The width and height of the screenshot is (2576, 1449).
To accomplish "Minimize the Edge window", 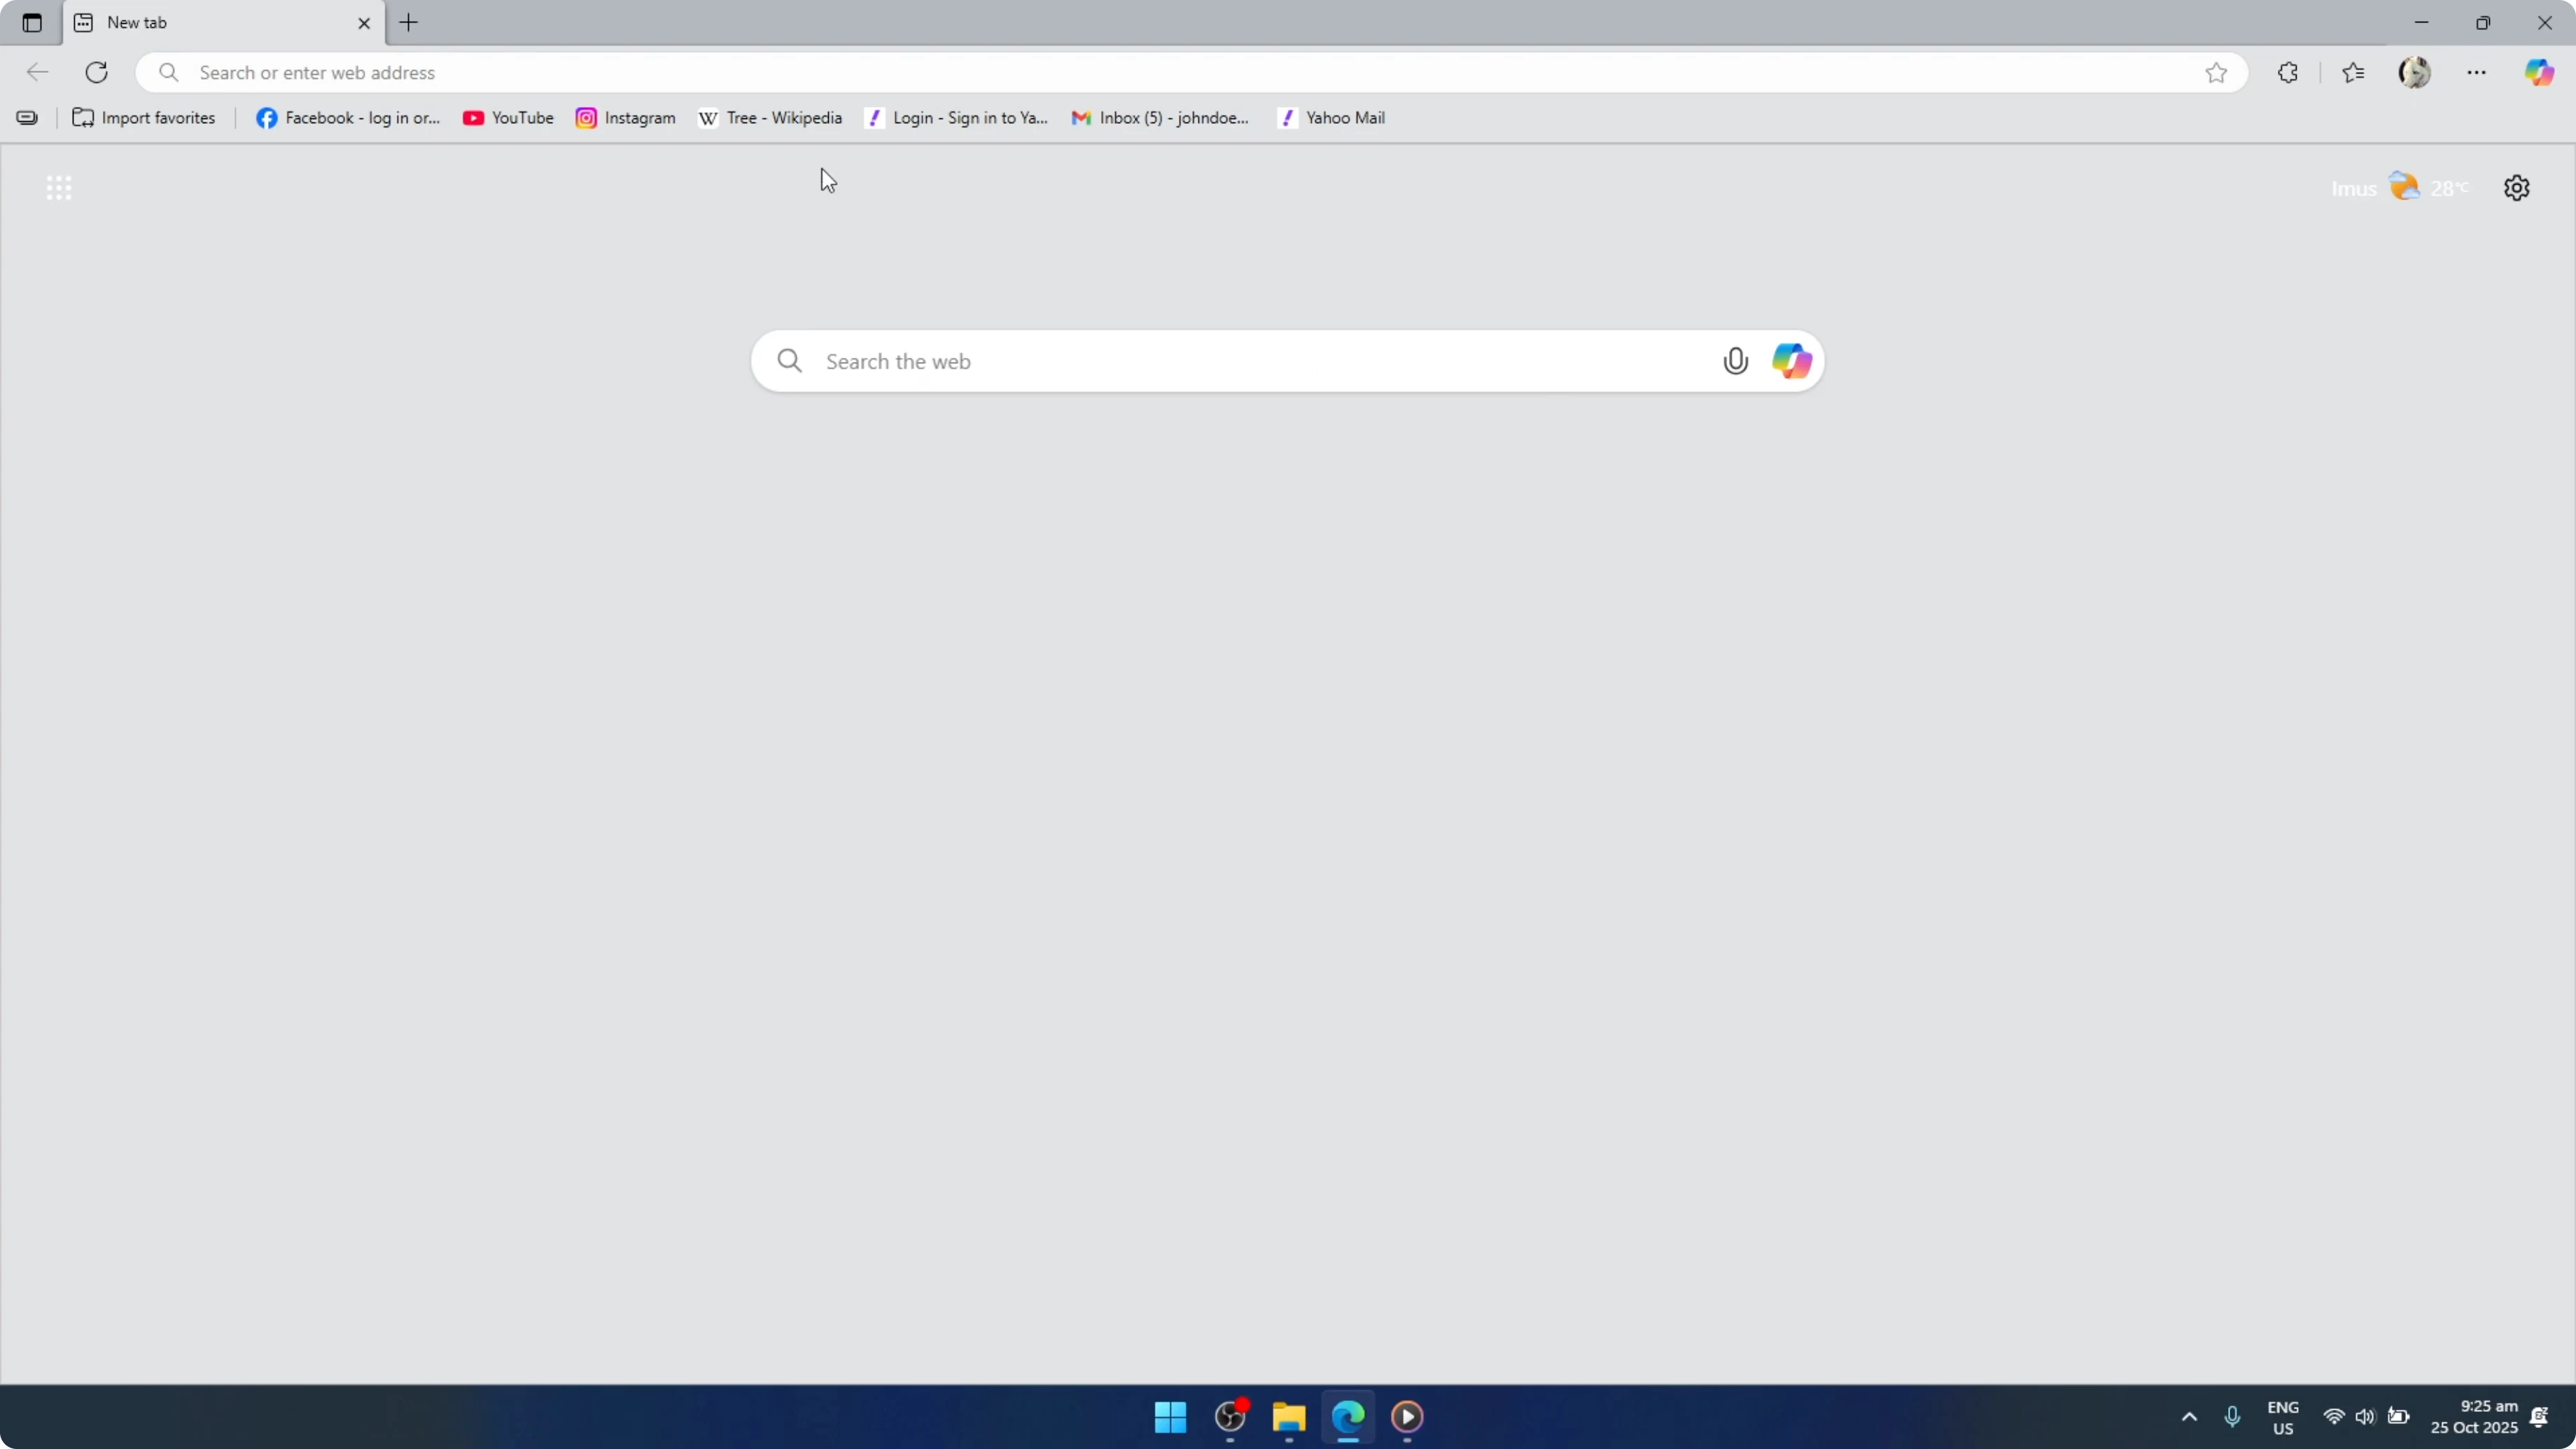I will coord(2421,23).
